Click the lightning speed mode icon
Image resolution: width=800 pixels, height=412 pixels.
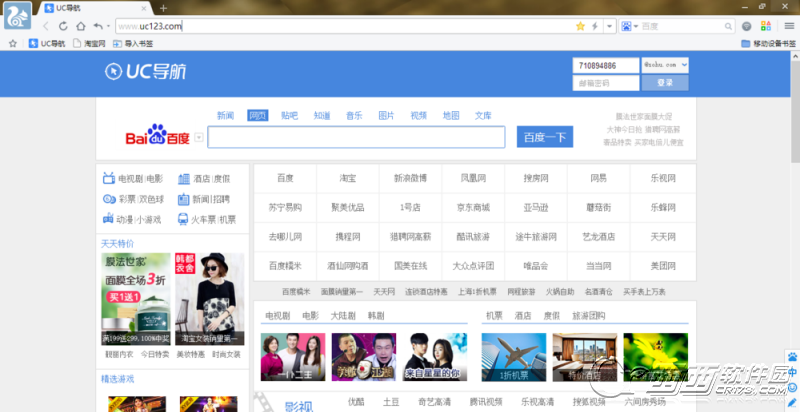[x=594, y=26]
